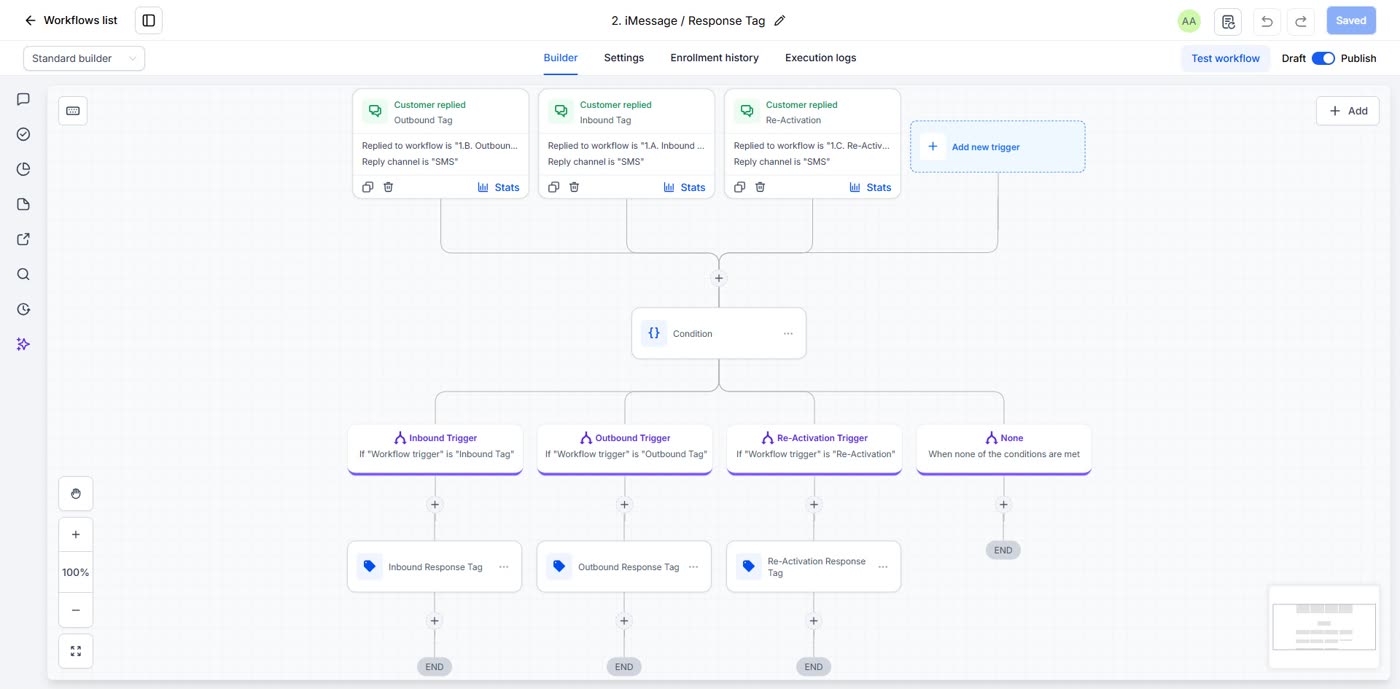Select the Outbound Response Tag action

pyautogui.click(x=624, y=567)
